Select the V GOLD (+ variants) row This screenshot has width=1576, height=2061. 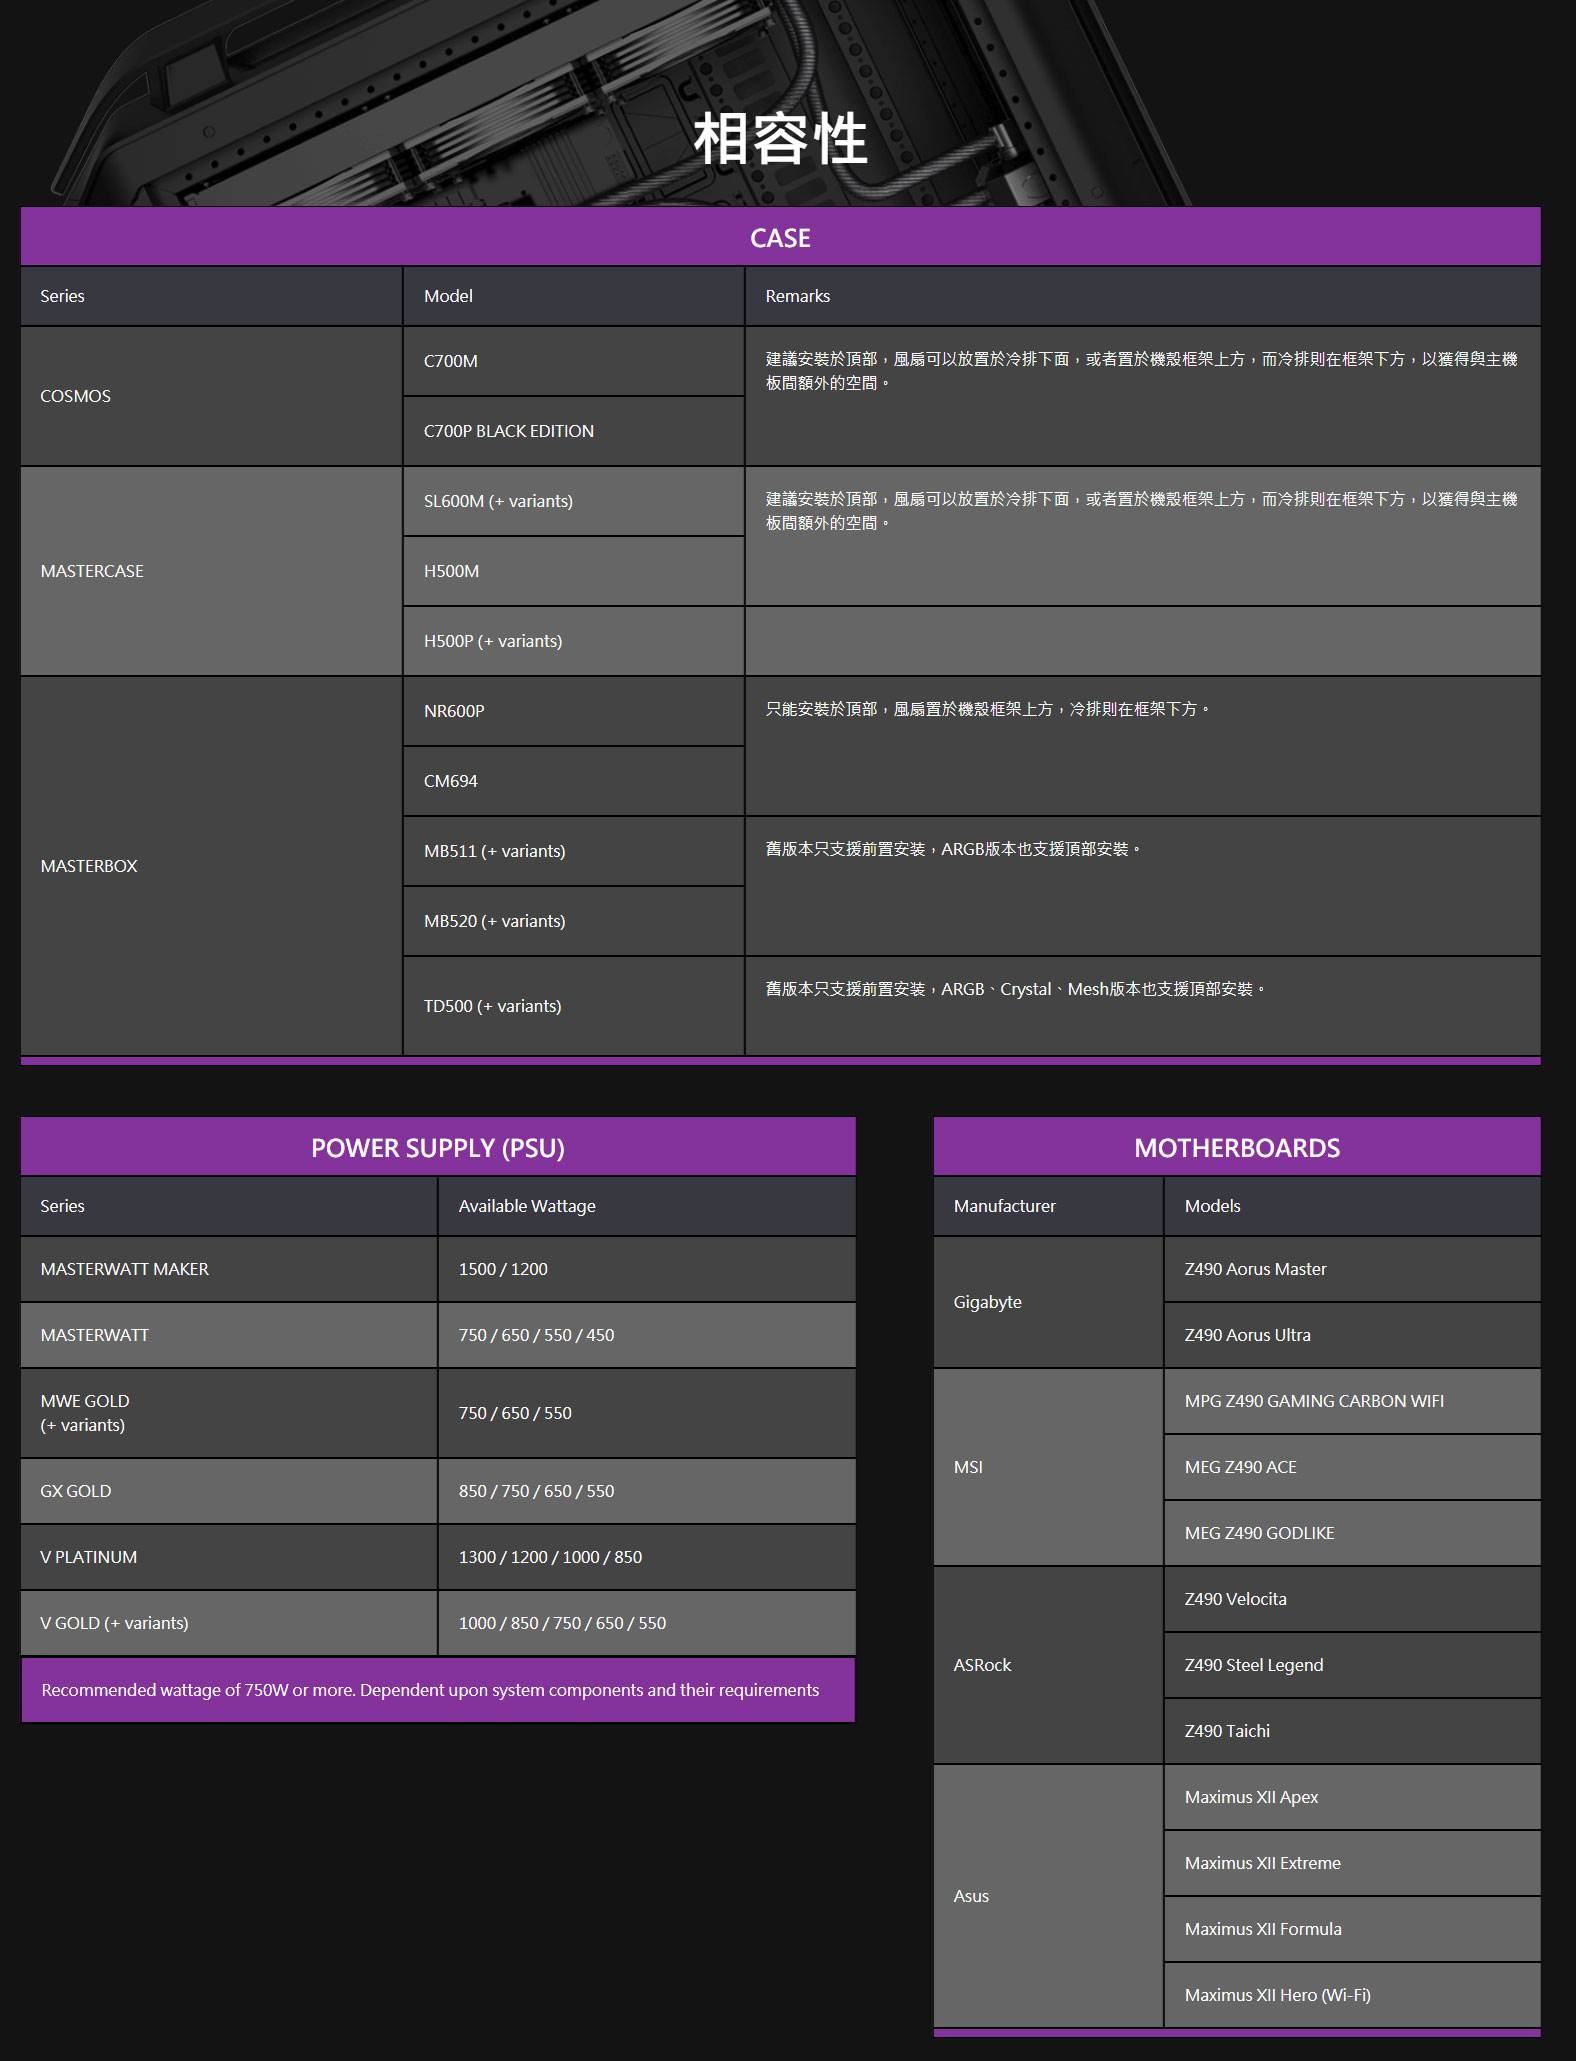point(438,1623)
